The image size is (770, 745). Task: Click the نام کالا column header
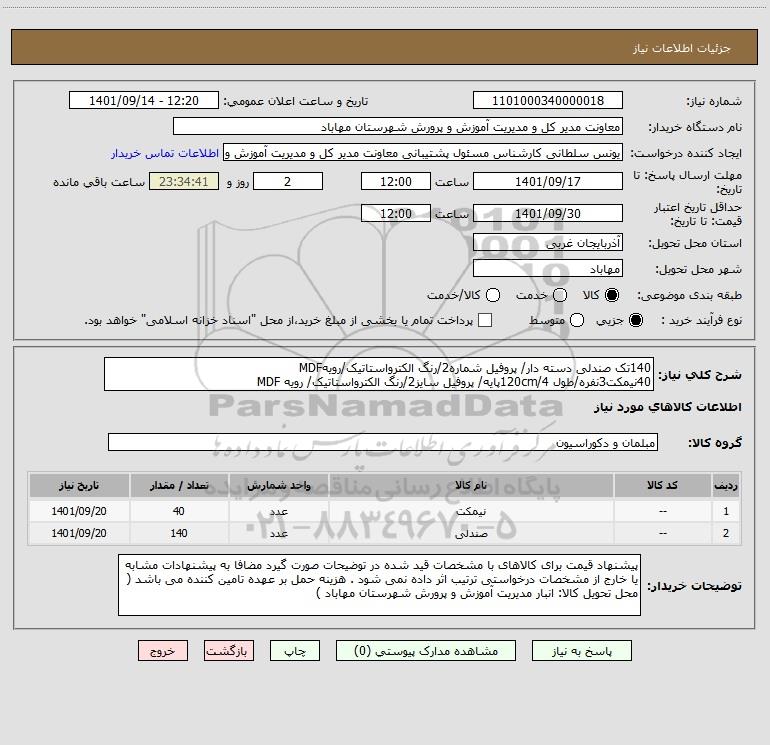471,485
